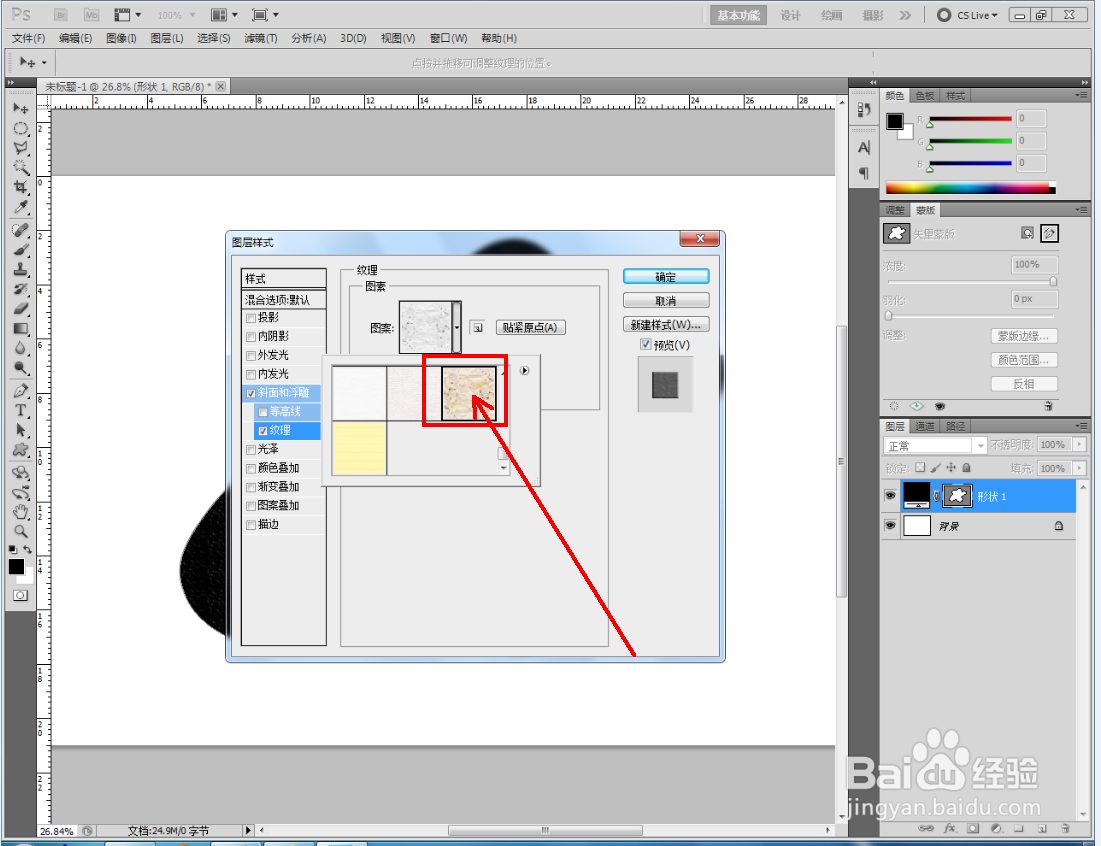Enable the 等高线 contour checkbox
This screenshot has width=1101, height=846.
coord(263,412)
